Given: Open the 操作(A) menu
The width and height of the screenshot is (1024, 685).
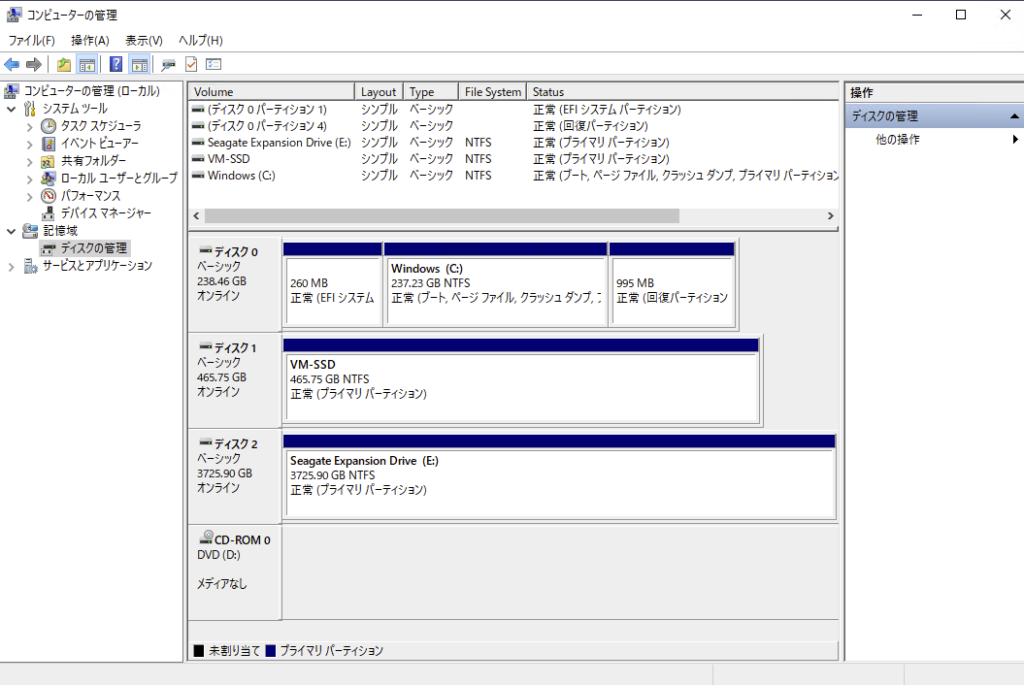Looking at the screenshot, I should [89, 40].
